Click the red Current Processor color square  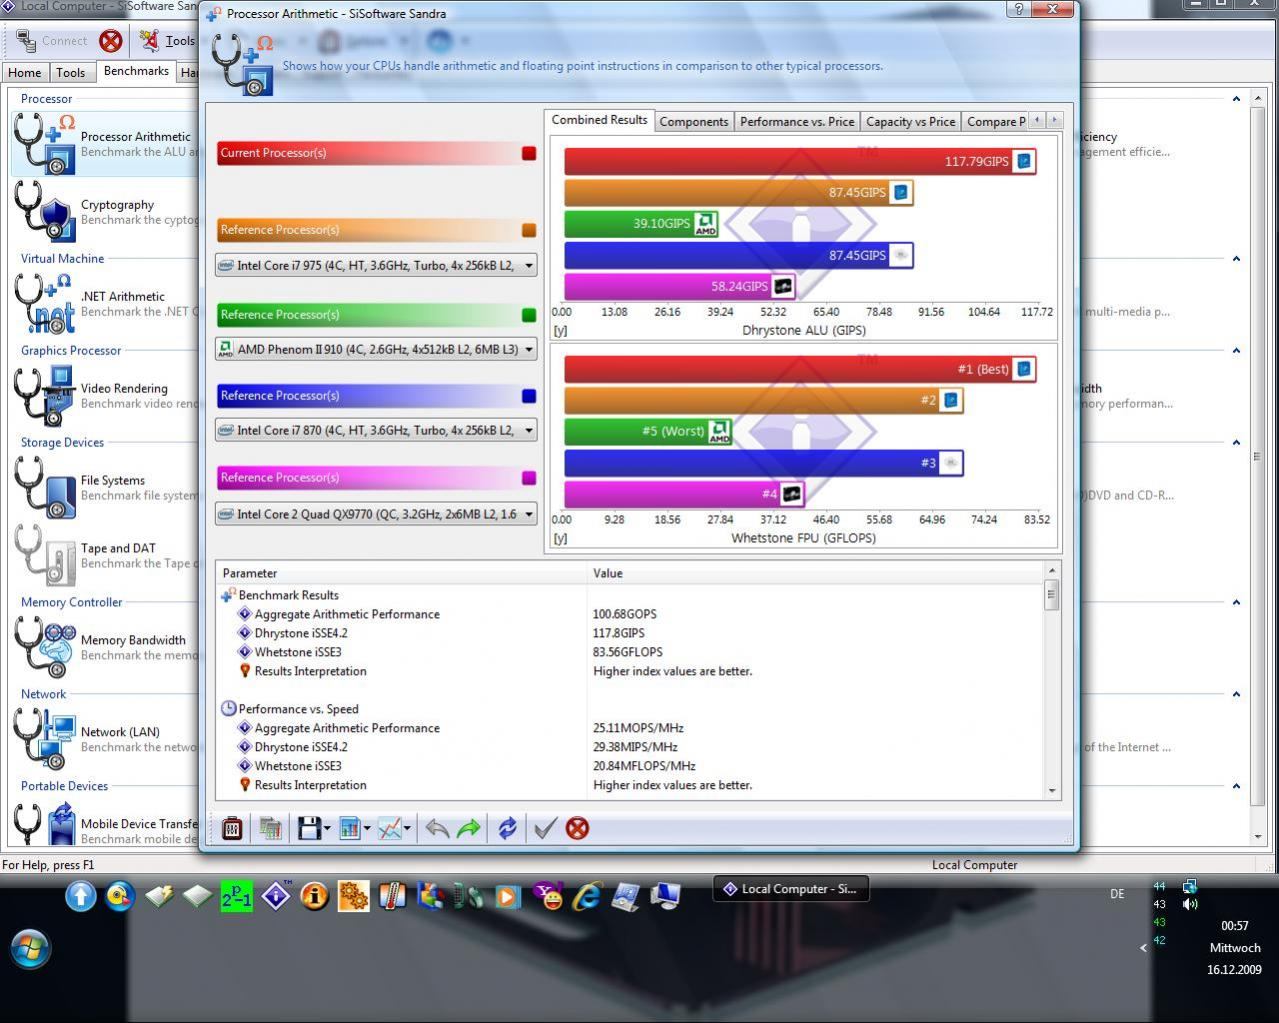pos(529,153)
